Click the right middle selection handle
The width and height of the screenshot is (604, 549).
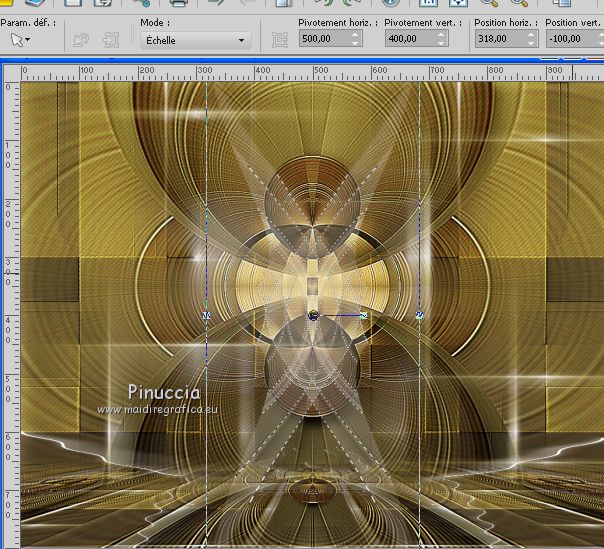420,315
